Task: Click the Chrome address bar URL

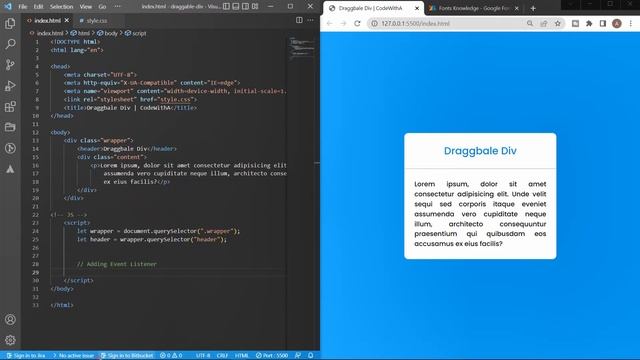Action: coord(416,24)
